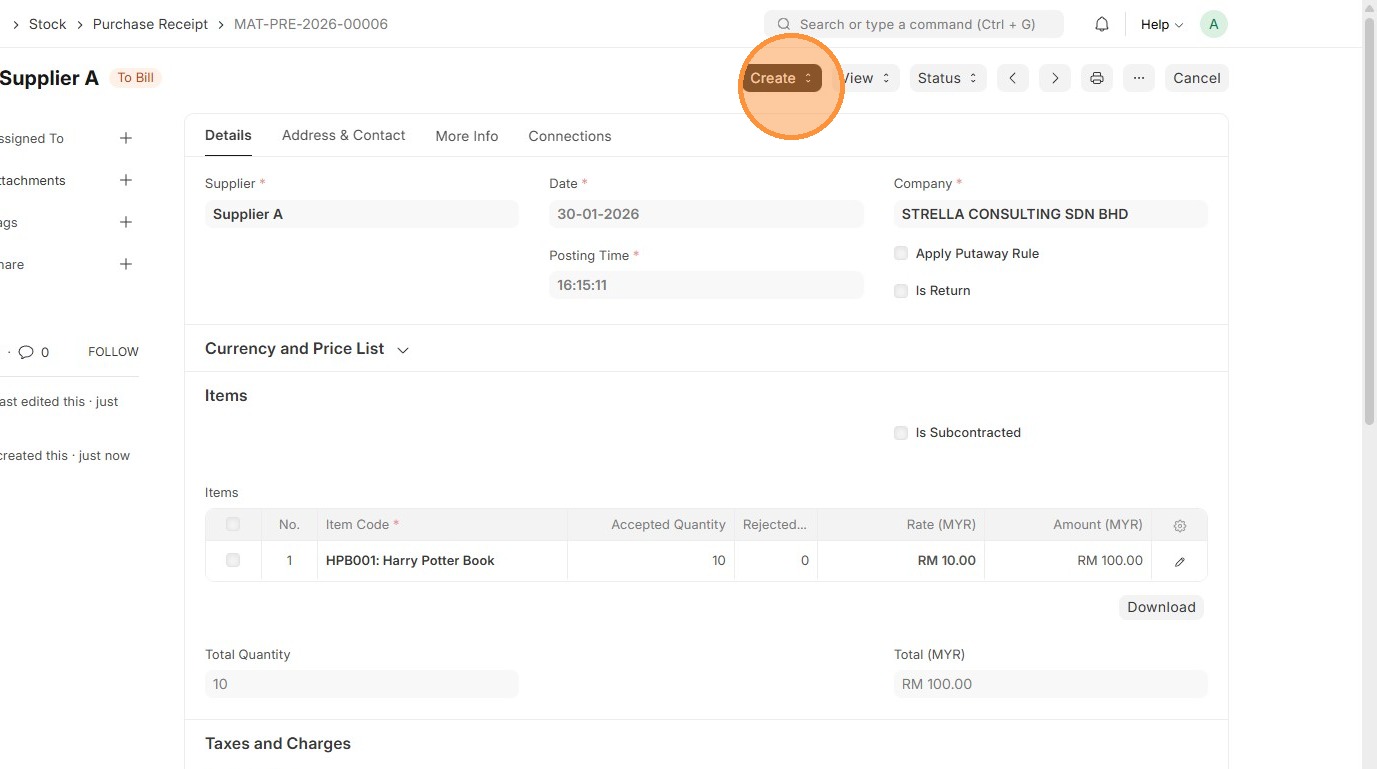The image size is (1377, 769).
Task: Go to next document arrow
Action: point(1055,78)
